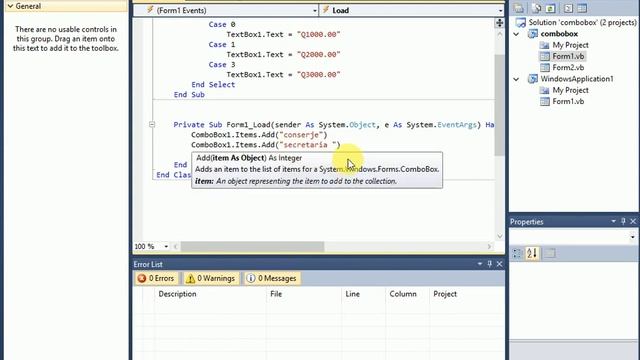The image size is (640, 360).
Task: Sort Error List by Description column
Action: (x=177, y=294)
